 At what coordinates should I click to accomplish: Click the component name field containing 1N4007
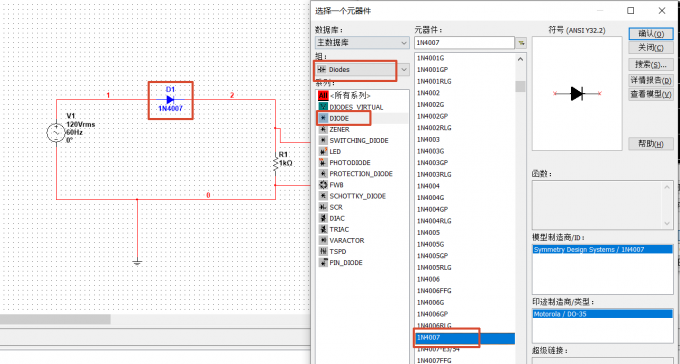pos(464,43)
